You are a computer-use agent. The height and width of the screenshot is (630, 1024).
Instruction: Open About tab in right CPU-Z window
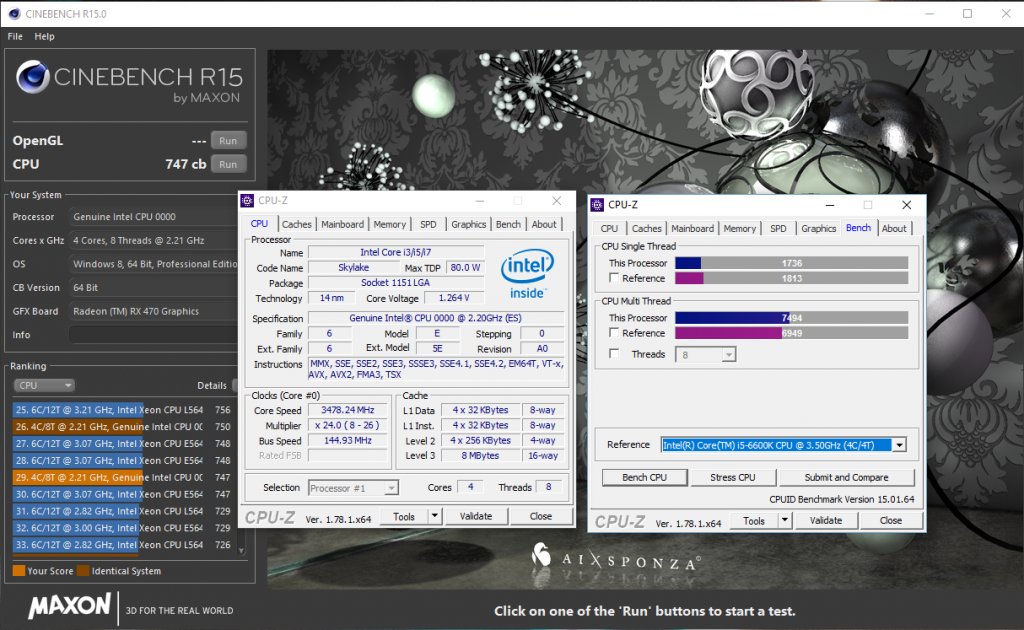894,228
